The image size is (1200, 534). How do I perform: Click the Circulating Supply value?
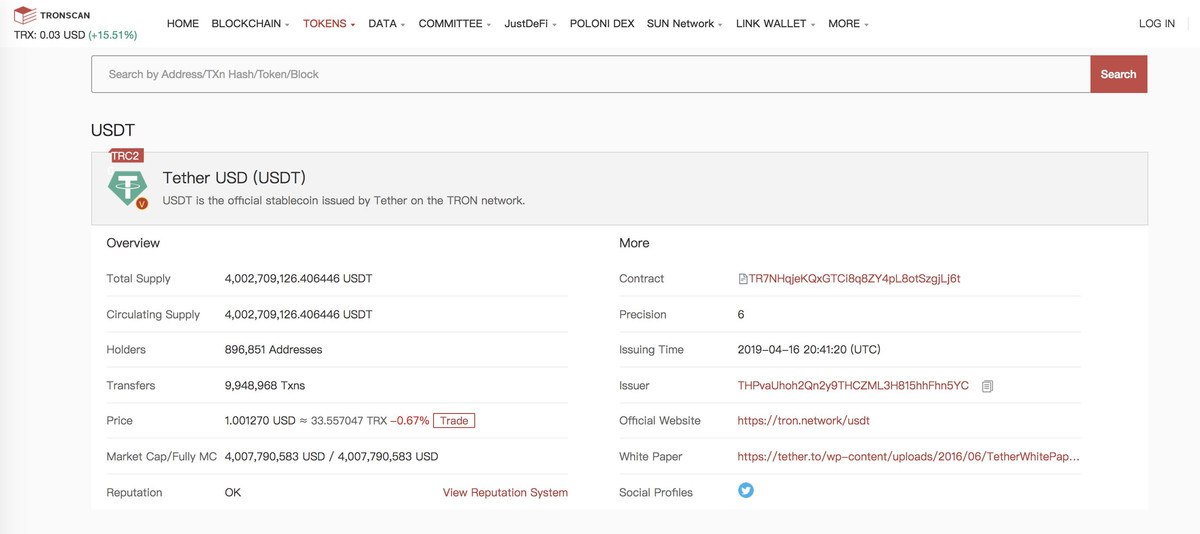point(298,314)
